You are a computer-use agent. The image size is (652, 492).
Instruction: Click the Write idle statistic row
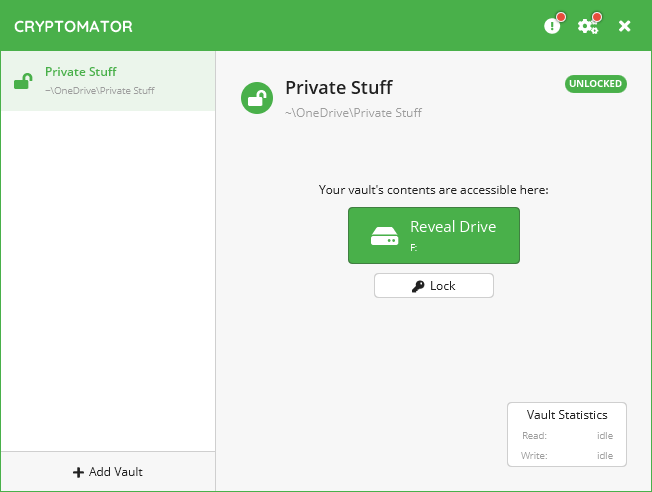[567, 456]
